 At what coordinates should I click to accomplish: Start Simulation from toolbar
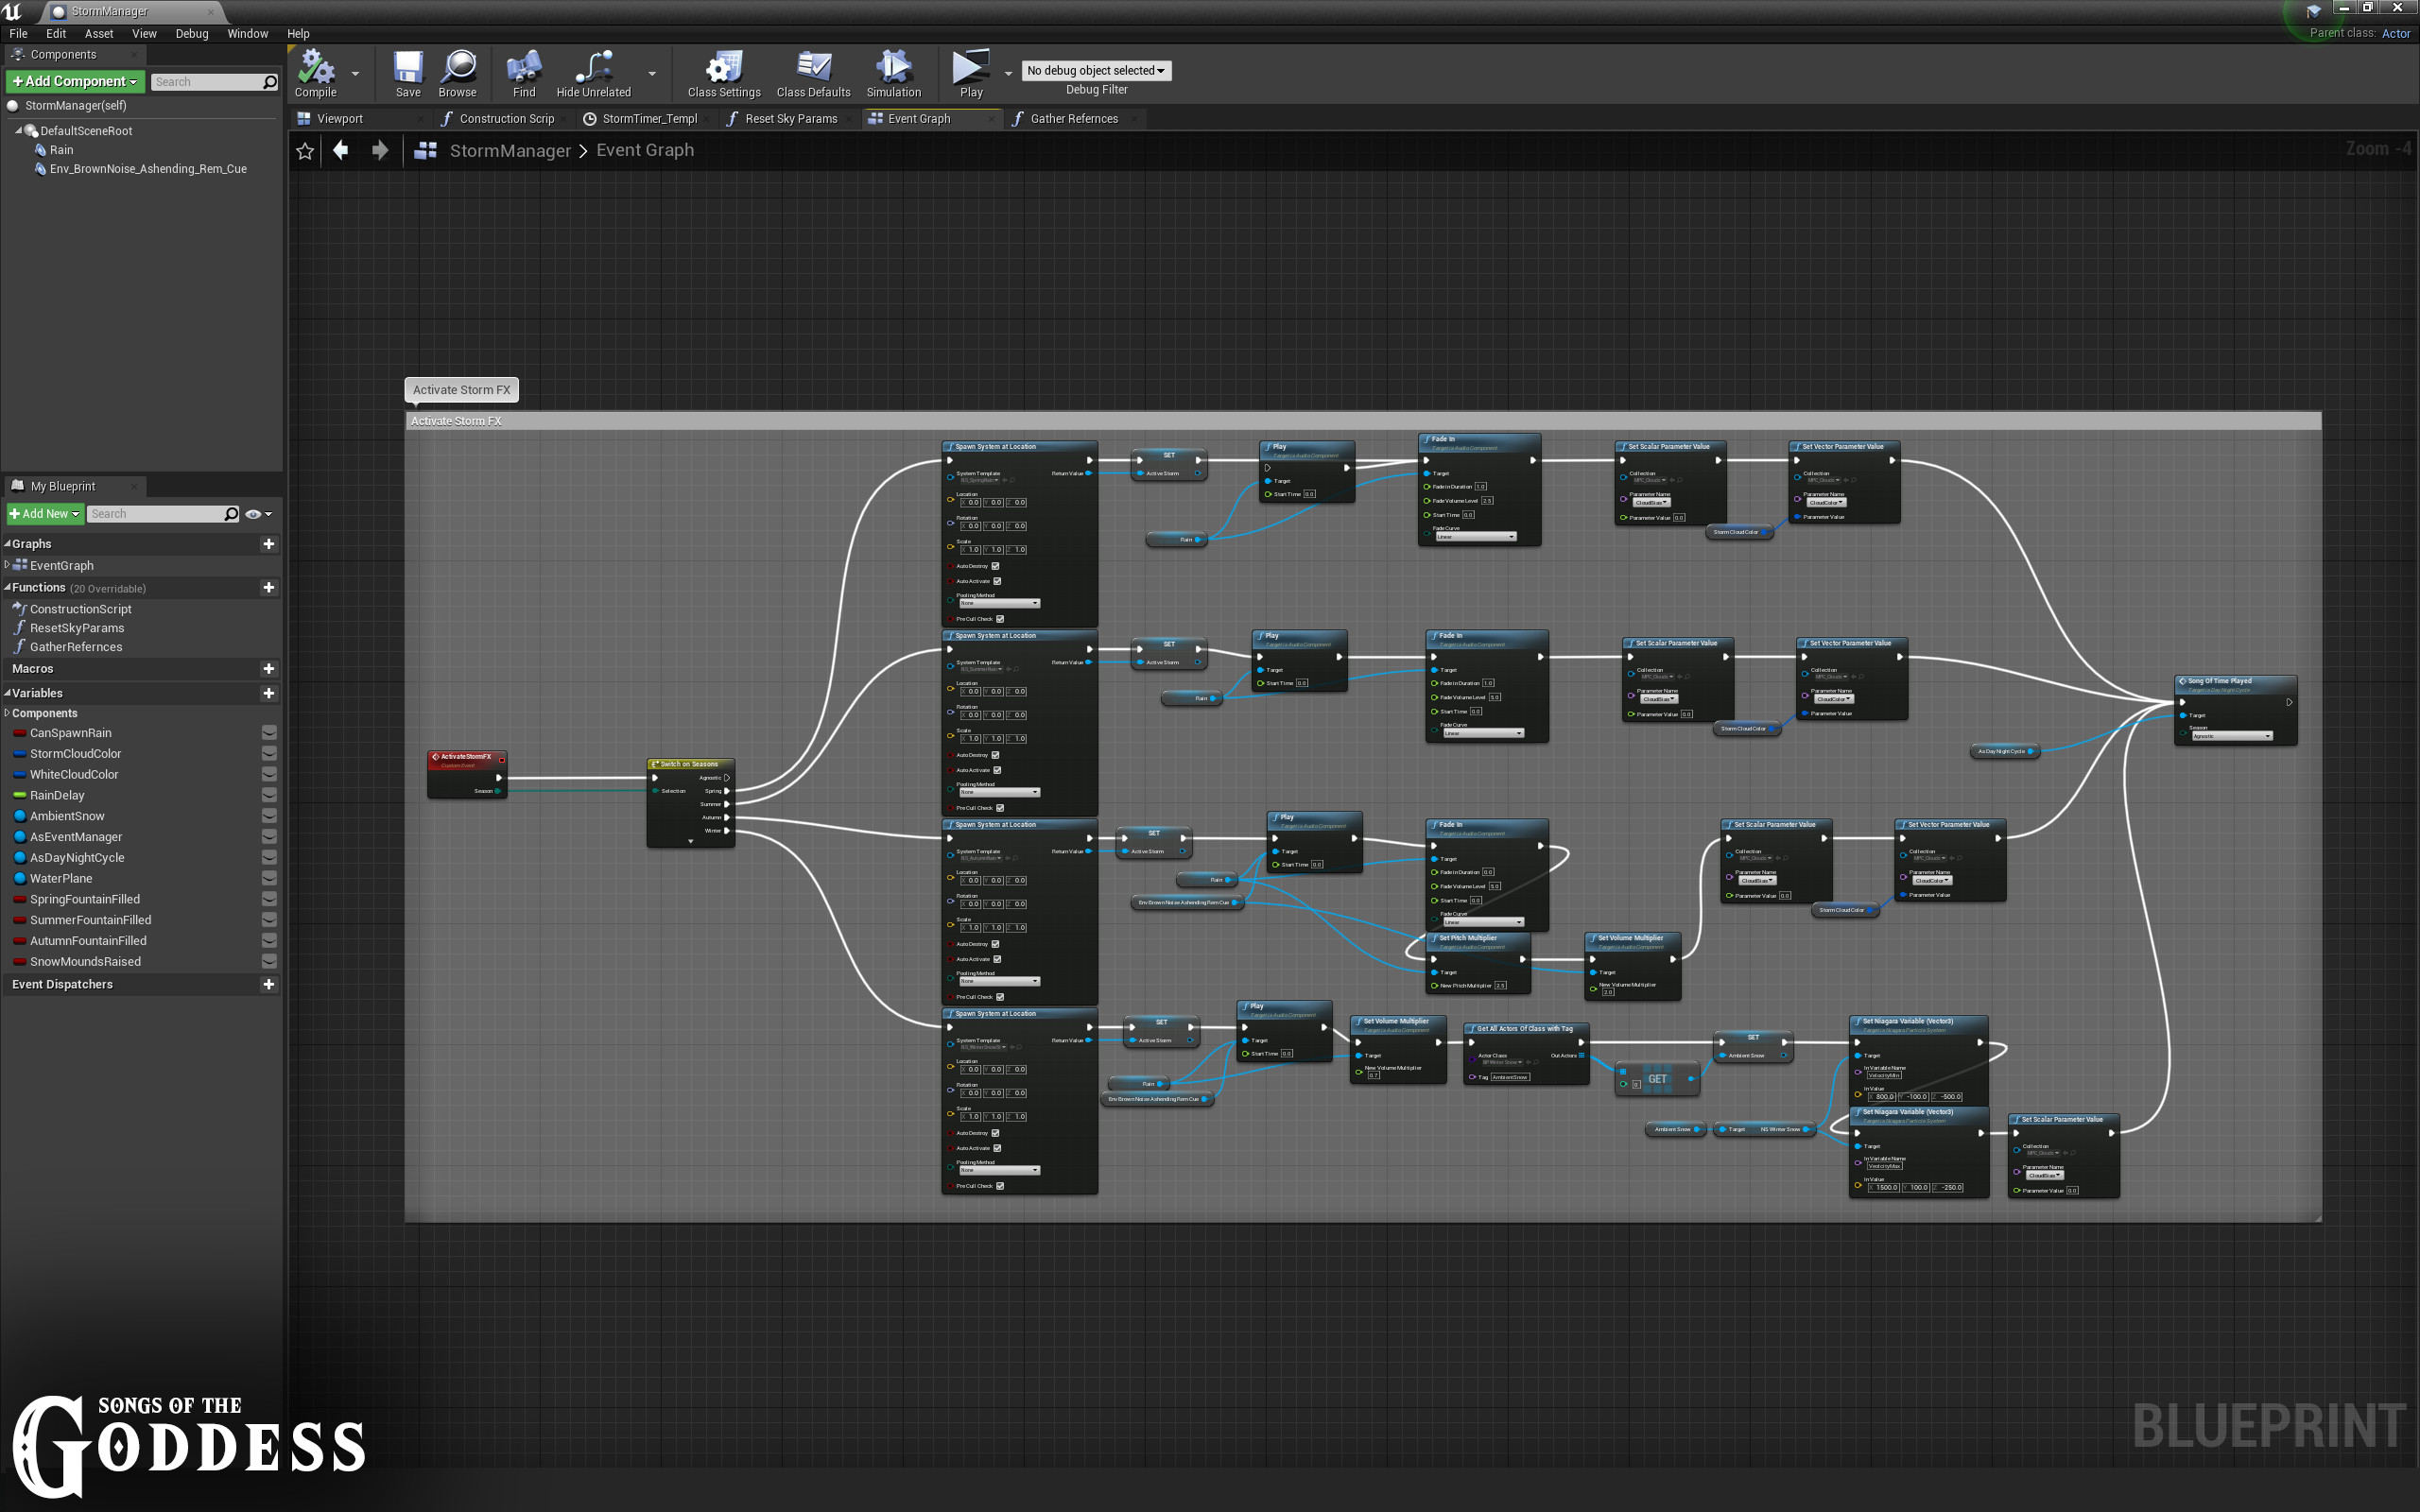892,68
